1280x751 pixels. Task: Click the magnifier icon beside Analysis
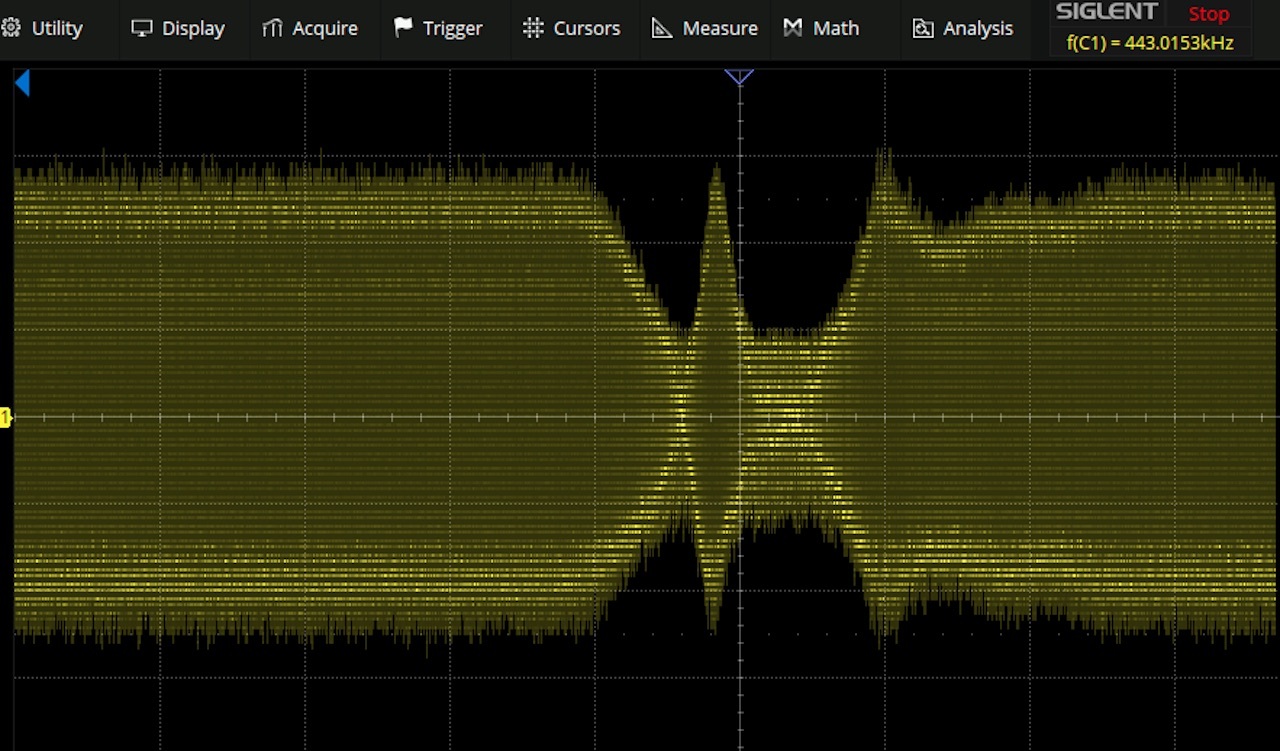(923, 28)
